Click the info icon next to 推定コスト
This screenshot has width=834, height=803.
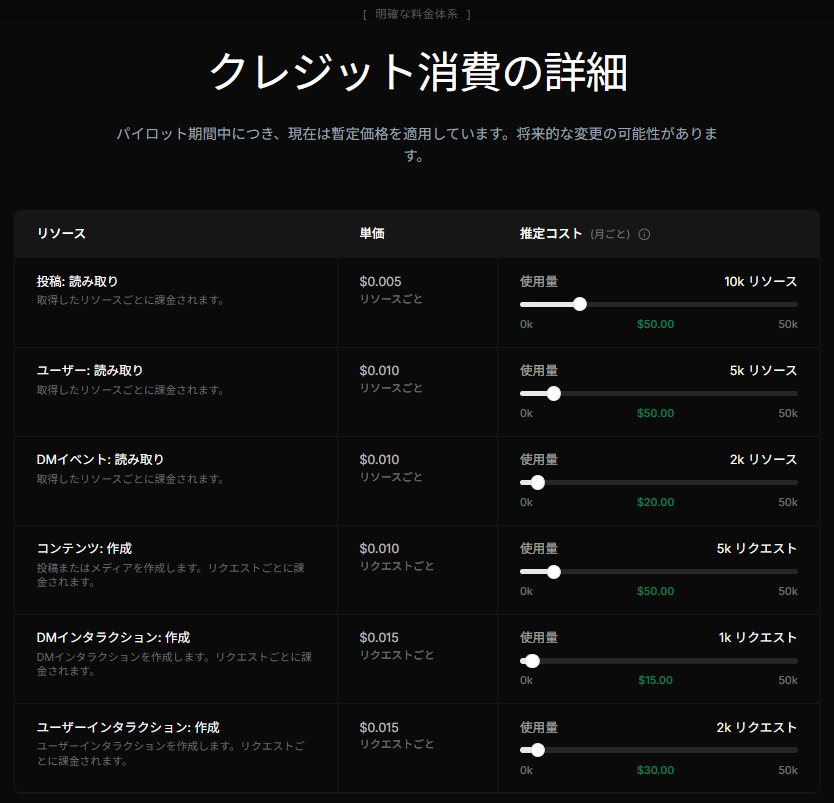click(x=645, y=234)
